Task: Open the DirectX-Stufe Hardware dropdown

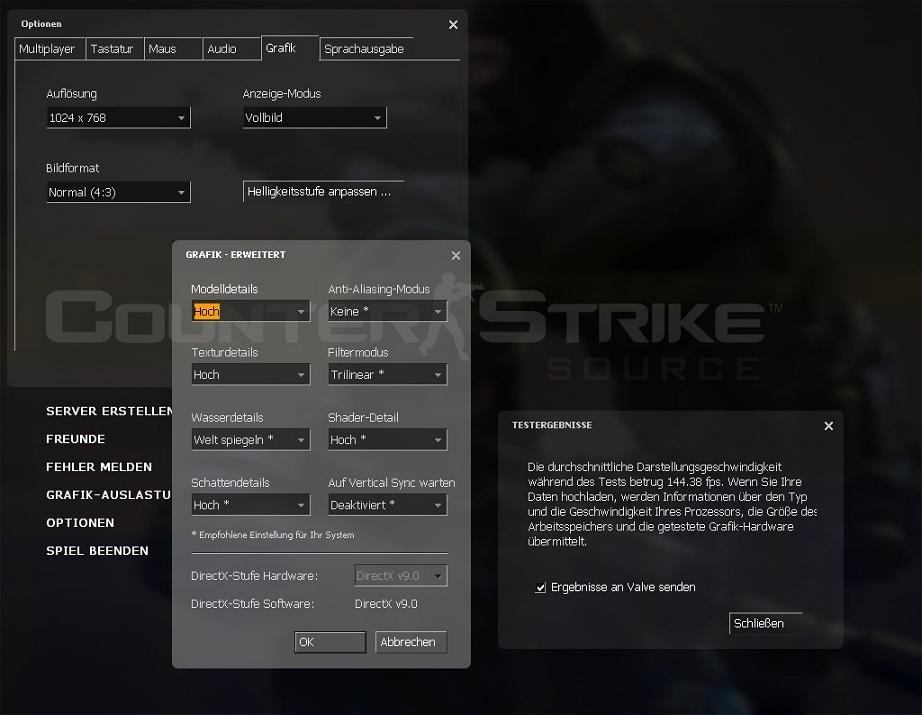Action: click(401, 576)
